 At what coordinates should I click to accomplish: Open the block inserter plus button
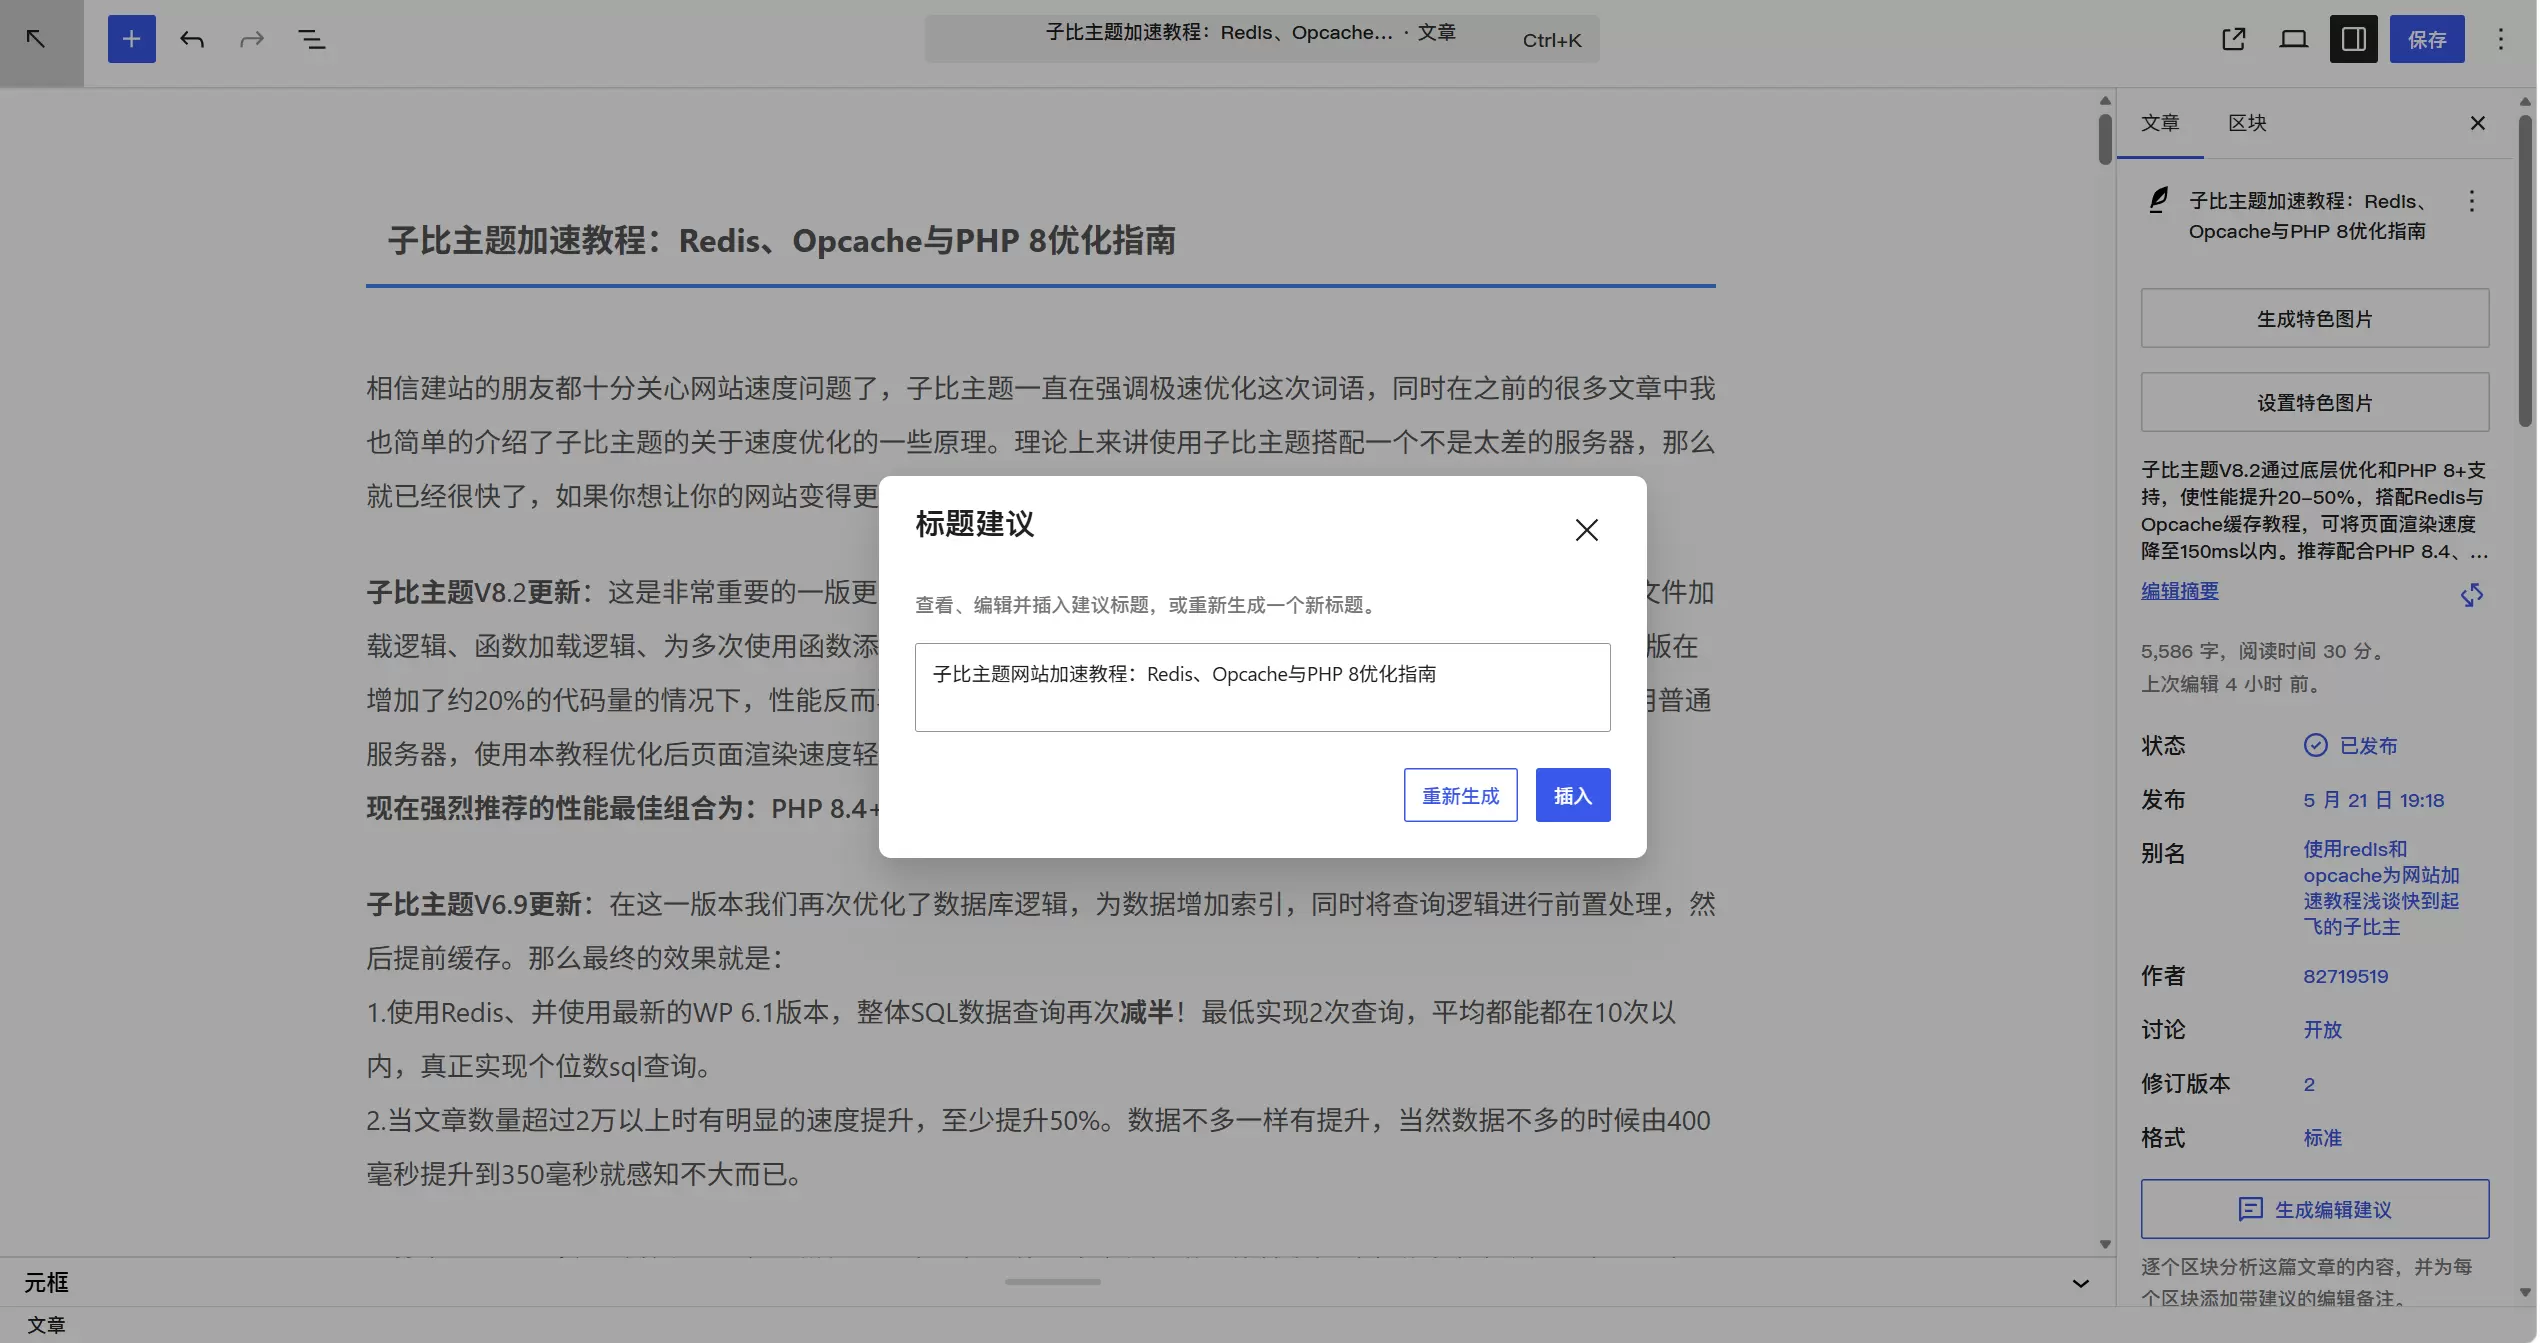[131, 39]
